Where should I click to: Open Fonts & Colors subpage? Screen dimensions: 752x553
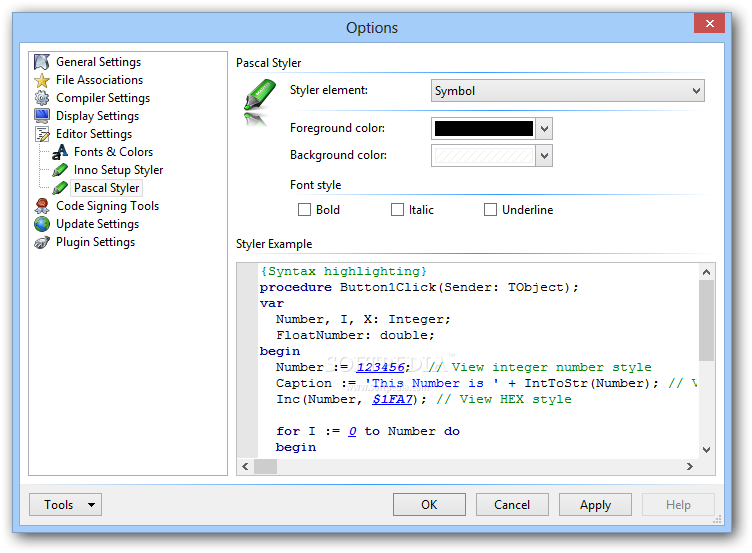pyautogui.click(x=113, y=152)
